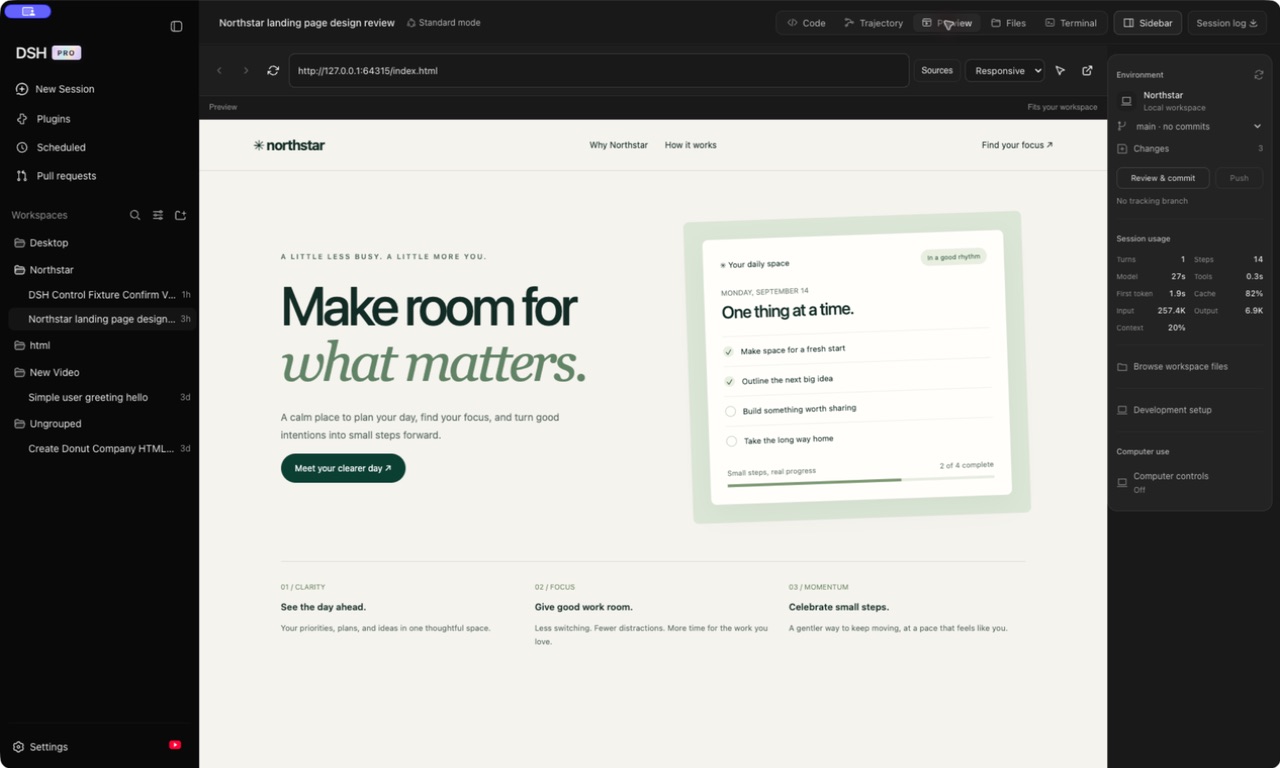Go forward in the preview browser
The width and height of the screenshot is (1280, 768).
click(246, 71)
